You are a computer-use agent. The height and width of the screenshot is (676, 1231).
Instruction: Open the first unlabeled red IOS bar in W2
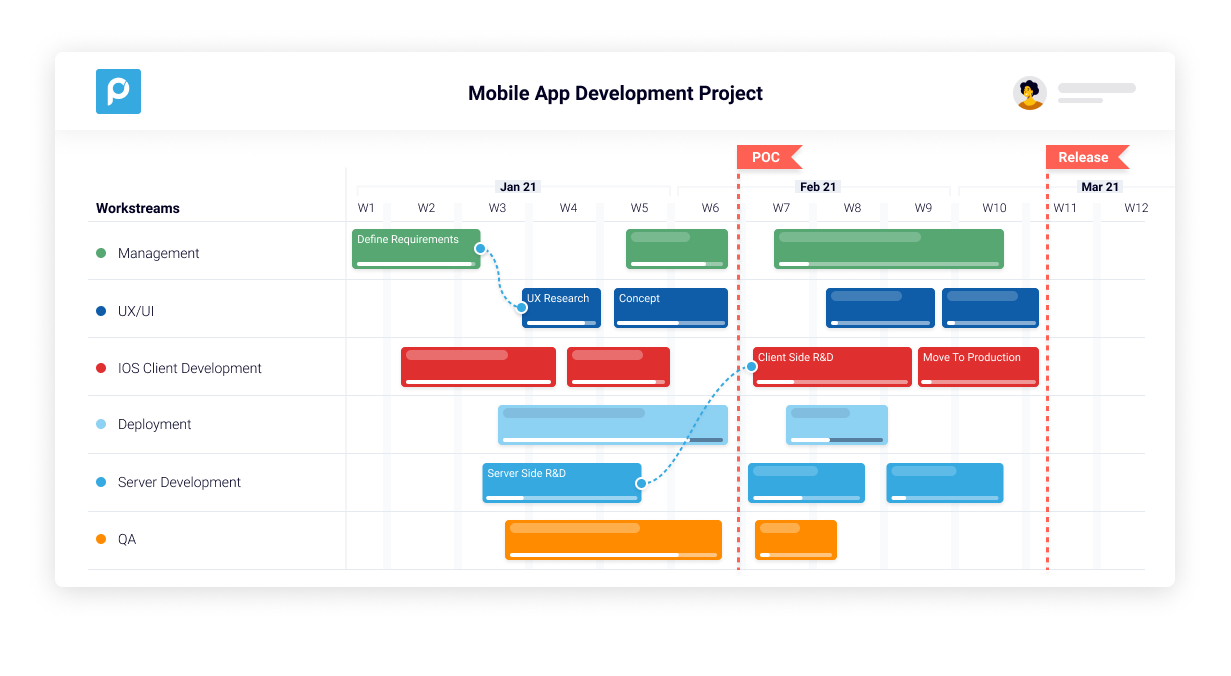point(478,367)
